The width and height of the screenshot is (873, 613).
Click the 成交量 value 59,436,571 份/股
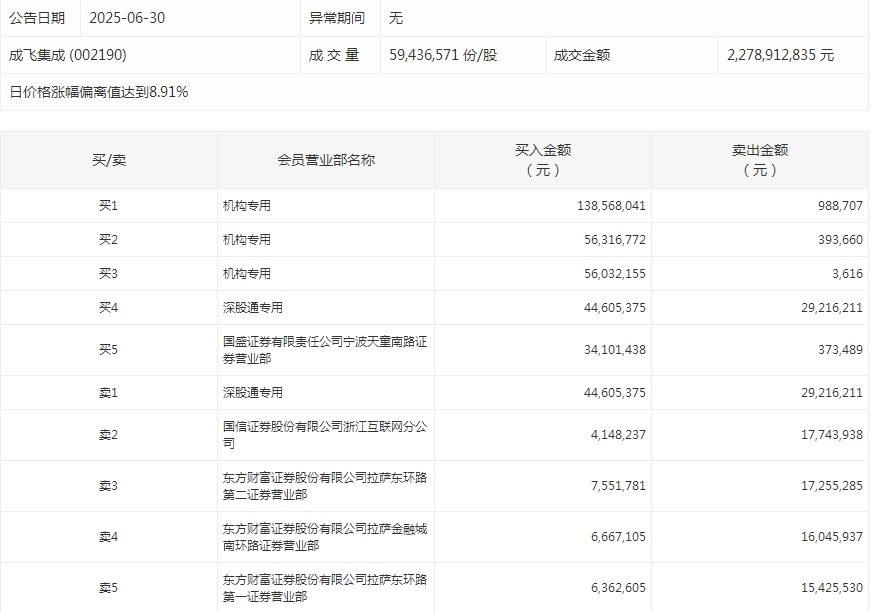coord(442,55)
